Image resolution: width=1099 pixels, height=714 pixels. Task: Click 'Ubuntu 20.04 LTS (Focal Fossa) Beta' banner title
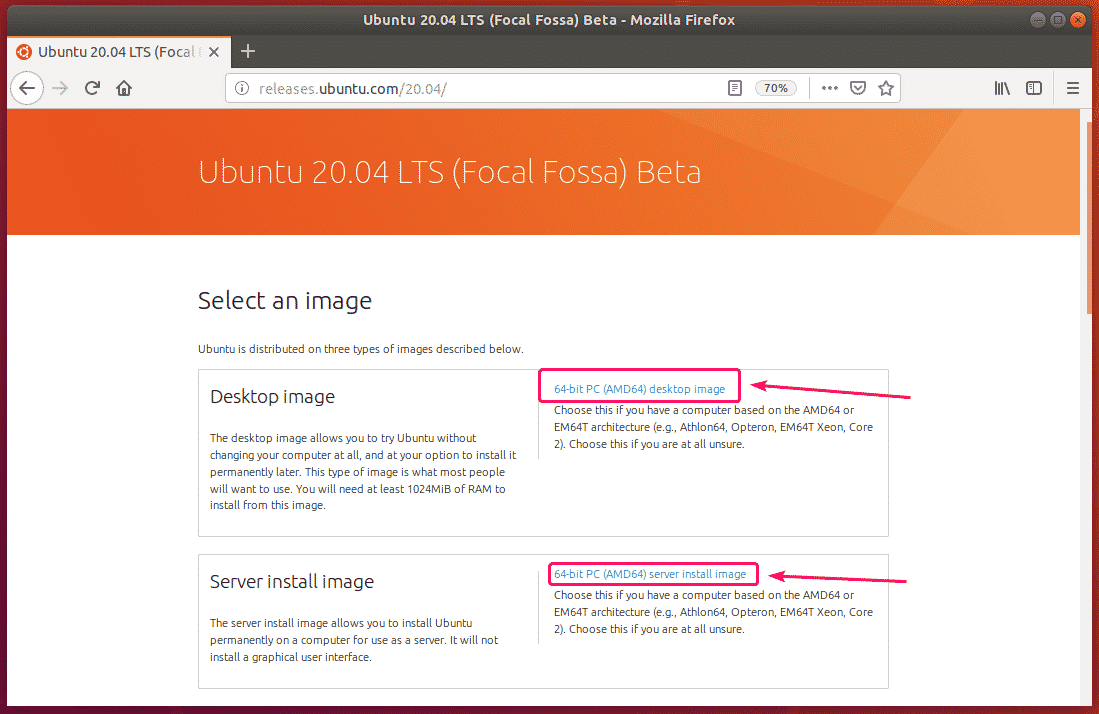449,172
